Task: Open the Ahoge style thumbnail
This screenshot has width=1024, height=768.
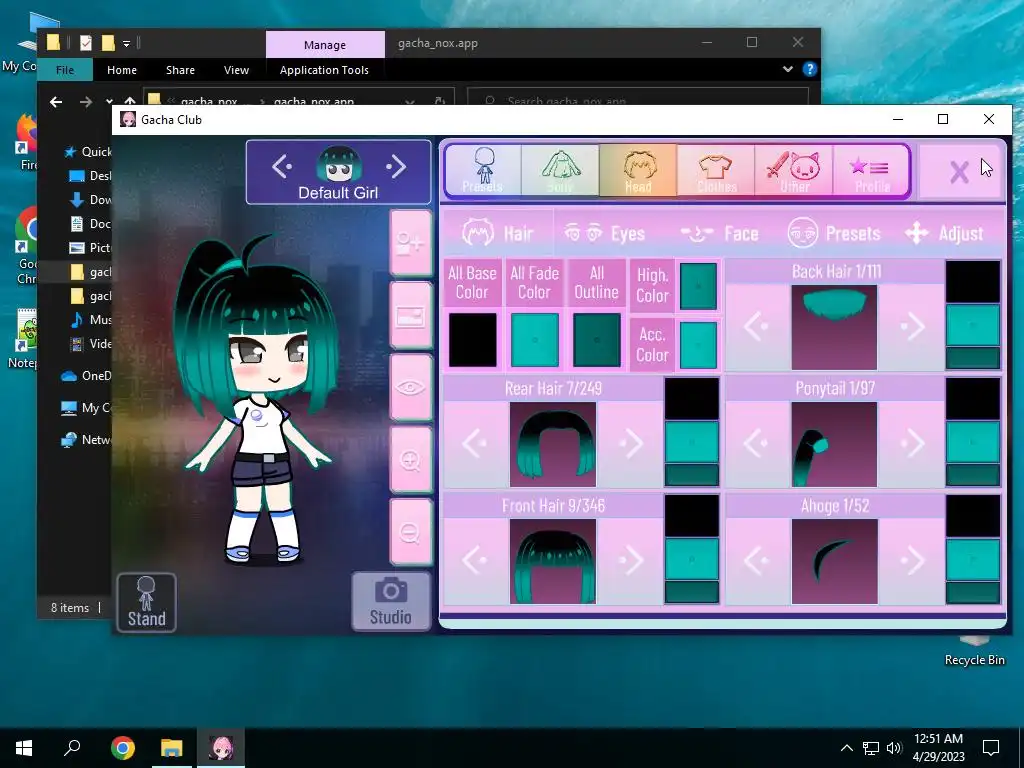Action: 835,562
